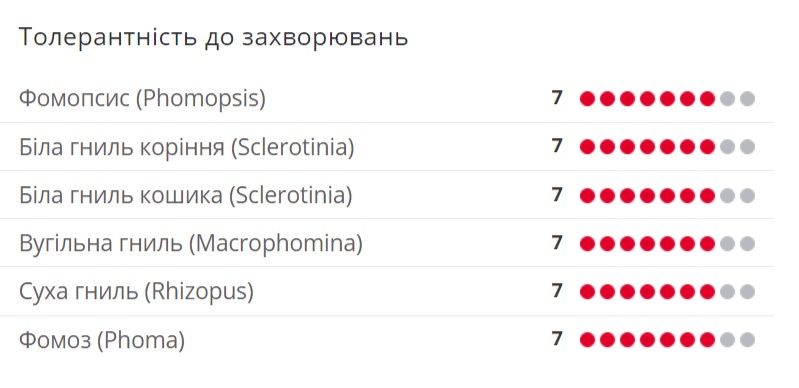Click the last gray dot in Суха гниль row
The width and height of the screenshot is (799, 388).
pyautogui.click(x=747, y=292)
